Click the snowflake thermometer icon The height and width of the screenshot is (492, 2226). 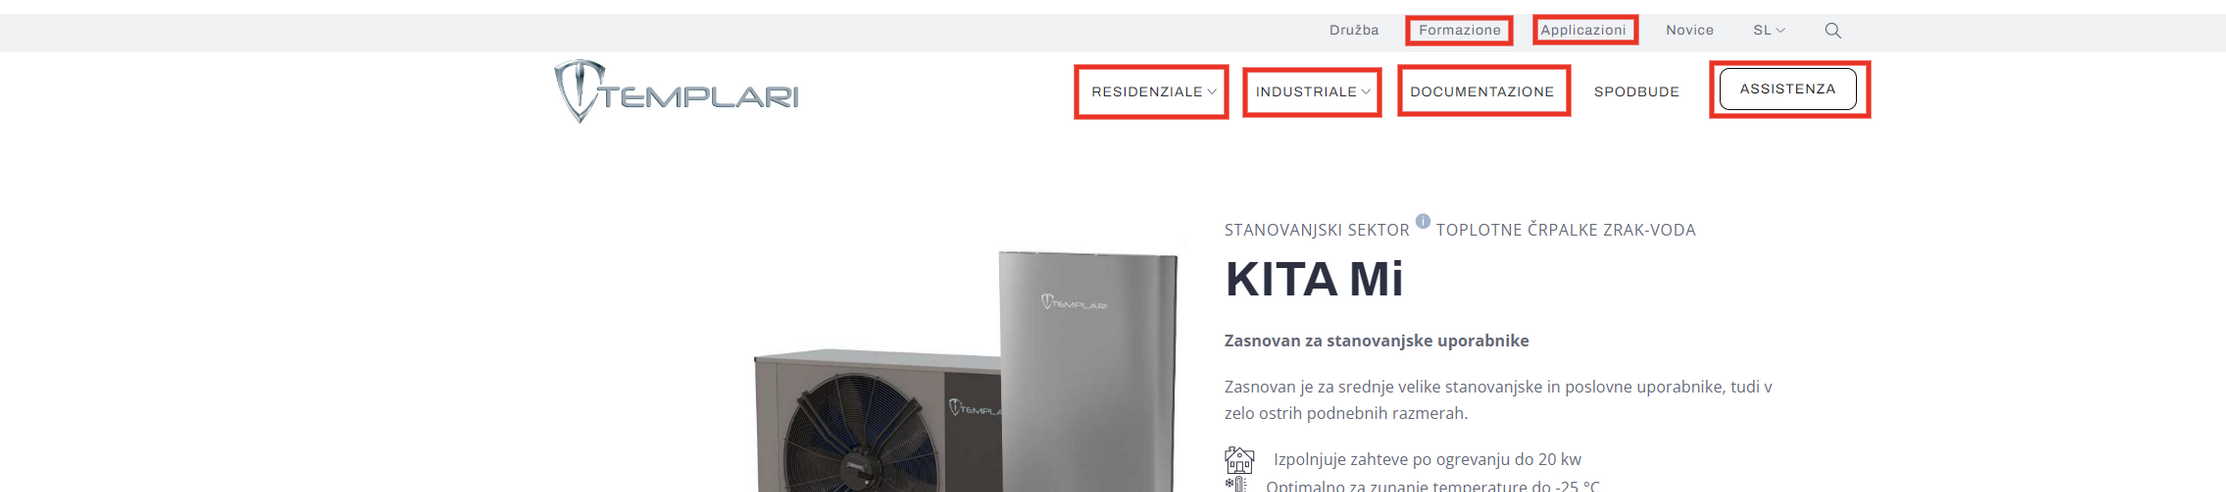1236,485
